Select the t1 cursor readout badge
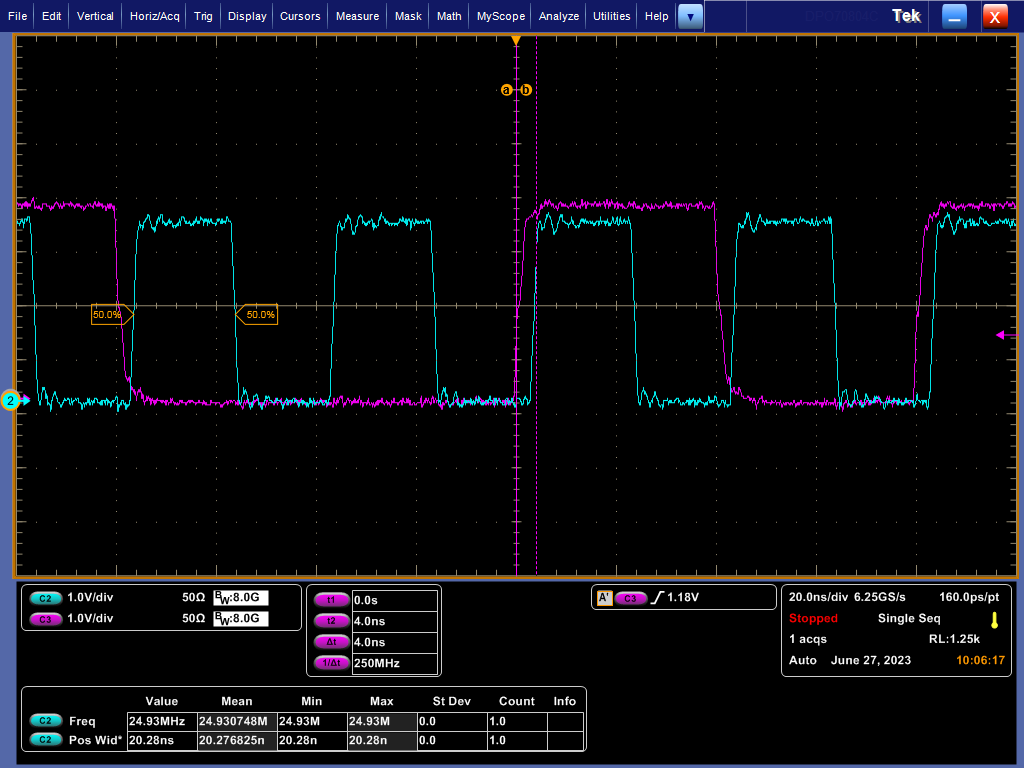Viewport: 1024px width, 768px height. 331,600
